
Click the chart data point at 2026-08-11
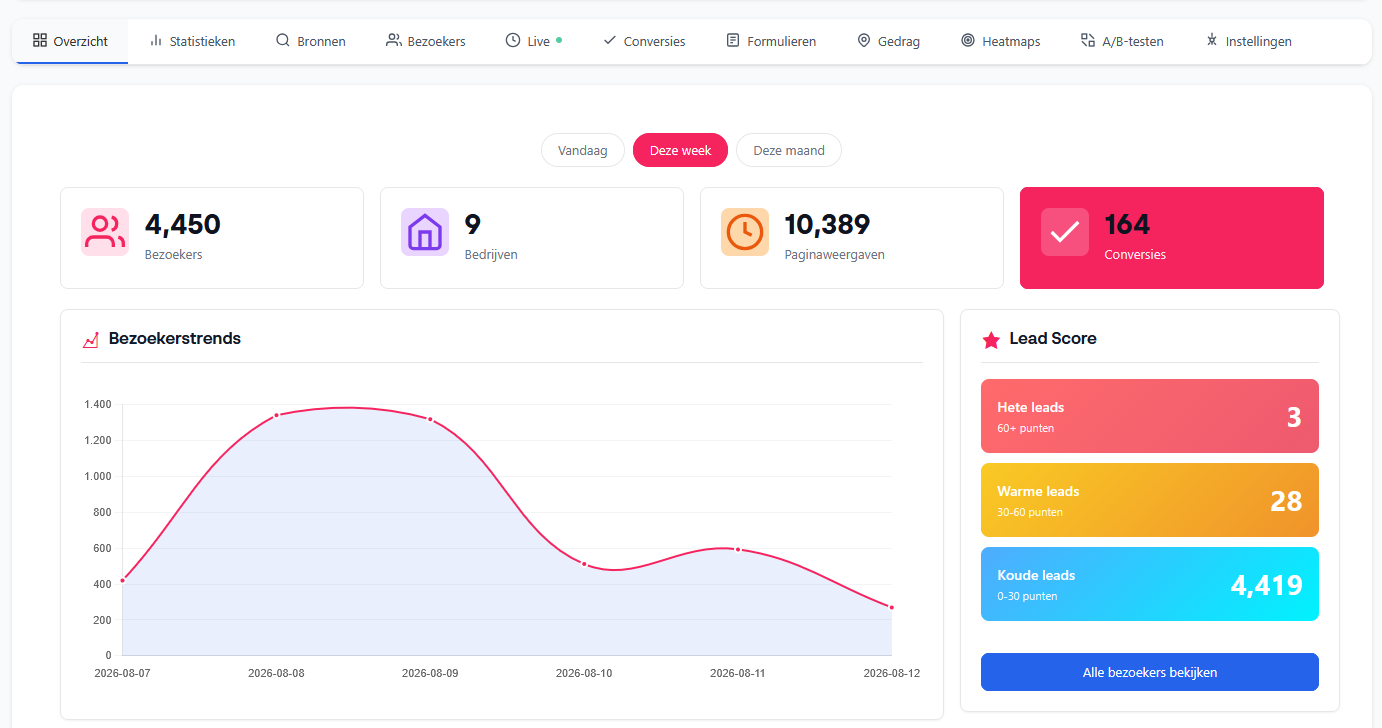[738, 549]
